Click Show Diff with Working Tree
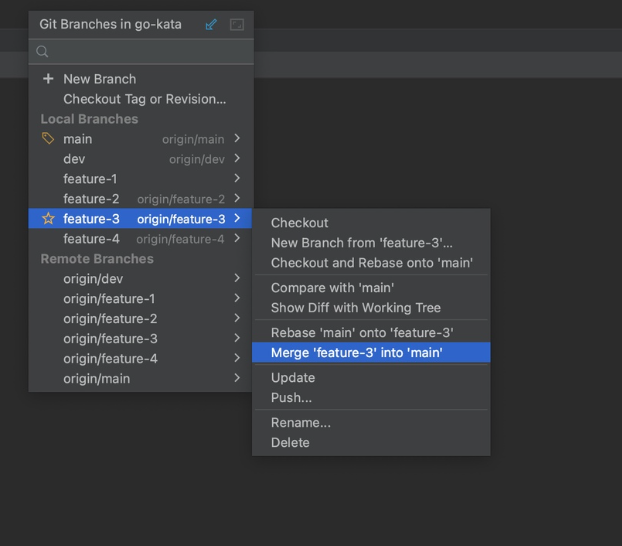622x546 pixels. pyautogui.click(x=355, y=308)
